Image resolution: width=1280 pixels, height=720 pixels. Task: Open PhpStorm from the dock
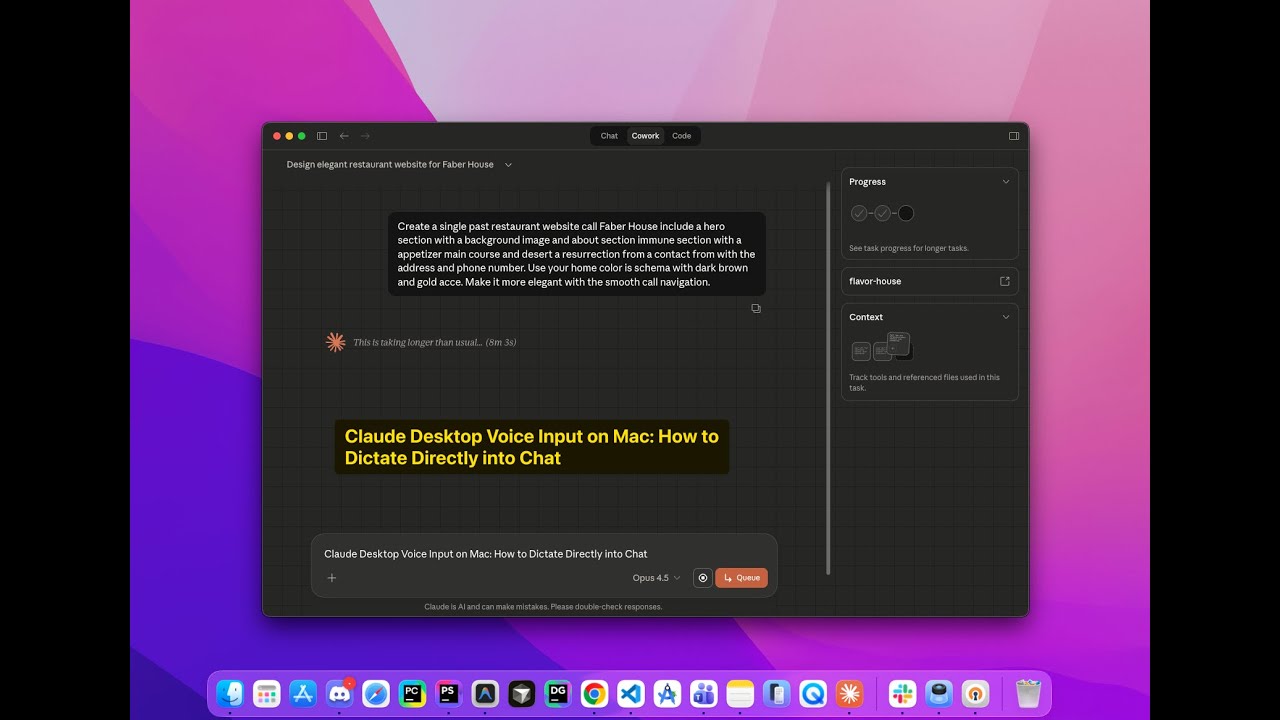449,693
